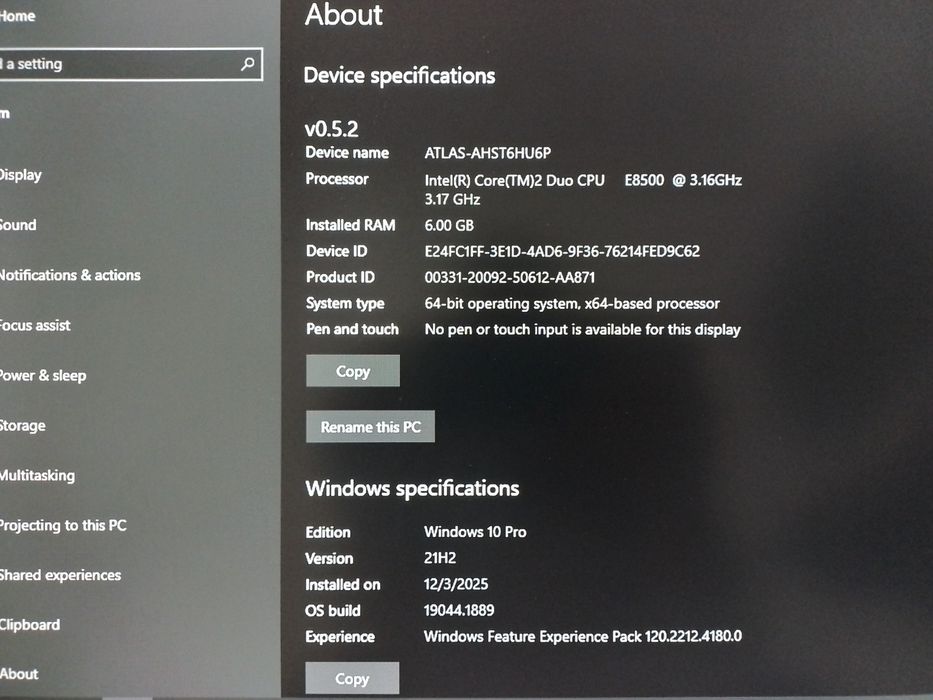
Task: Open Storage settings
Action: (23, 426)
